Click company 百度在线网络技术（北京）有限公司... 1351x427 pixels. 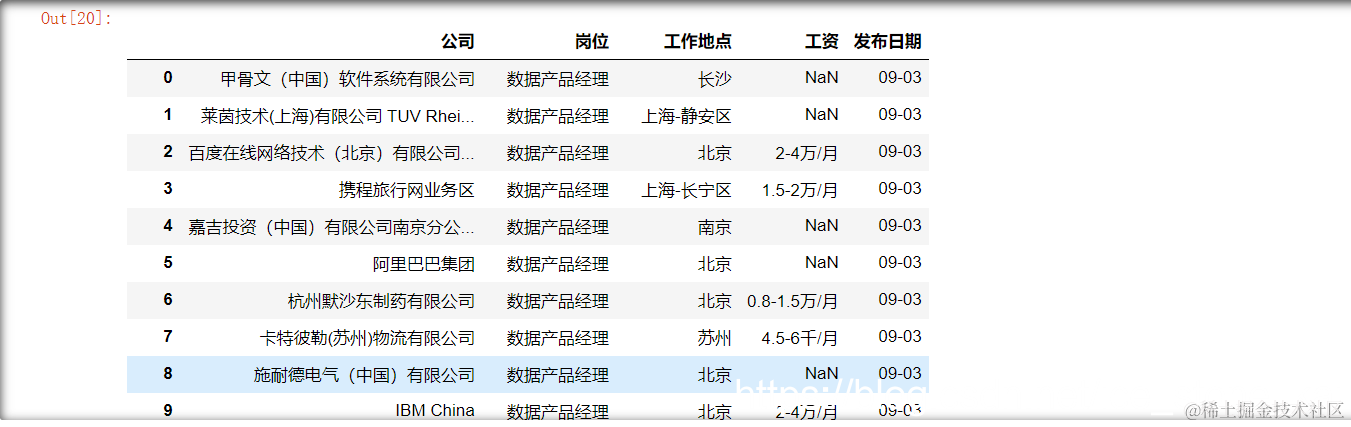pyautogui.click(x=332, y=153)
